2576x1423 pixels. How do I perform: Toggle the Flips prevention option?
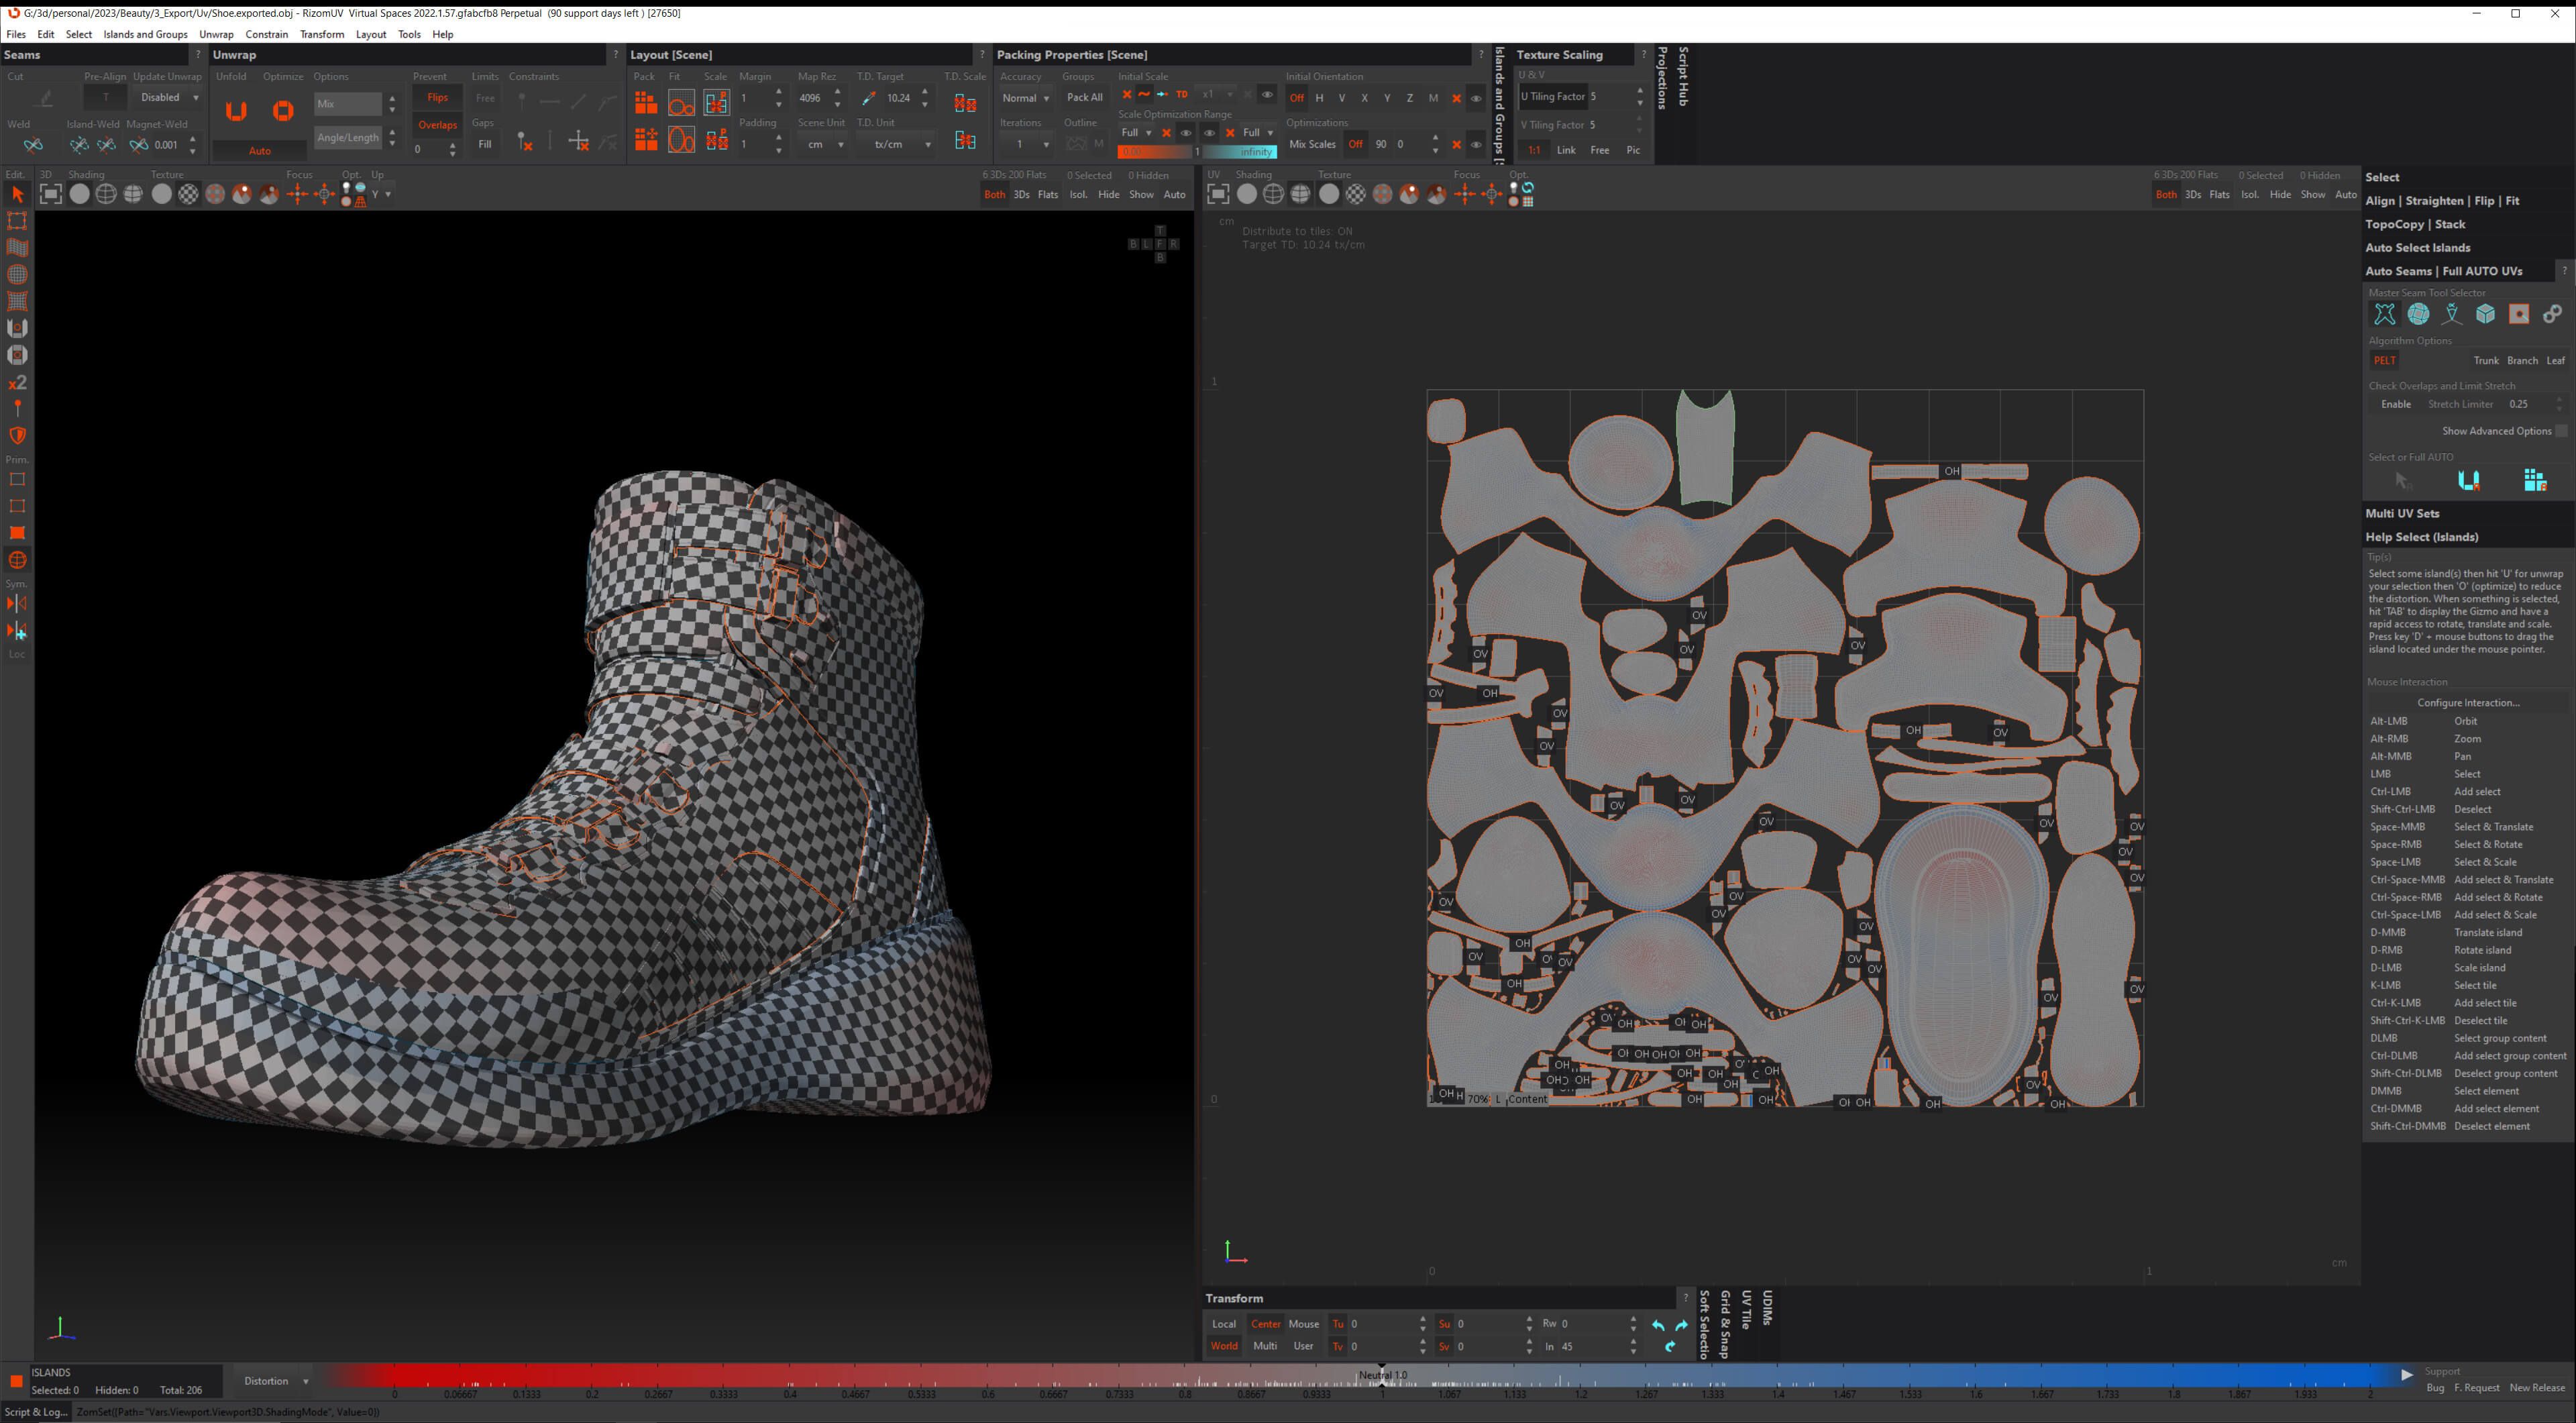(x=437, y=98)
